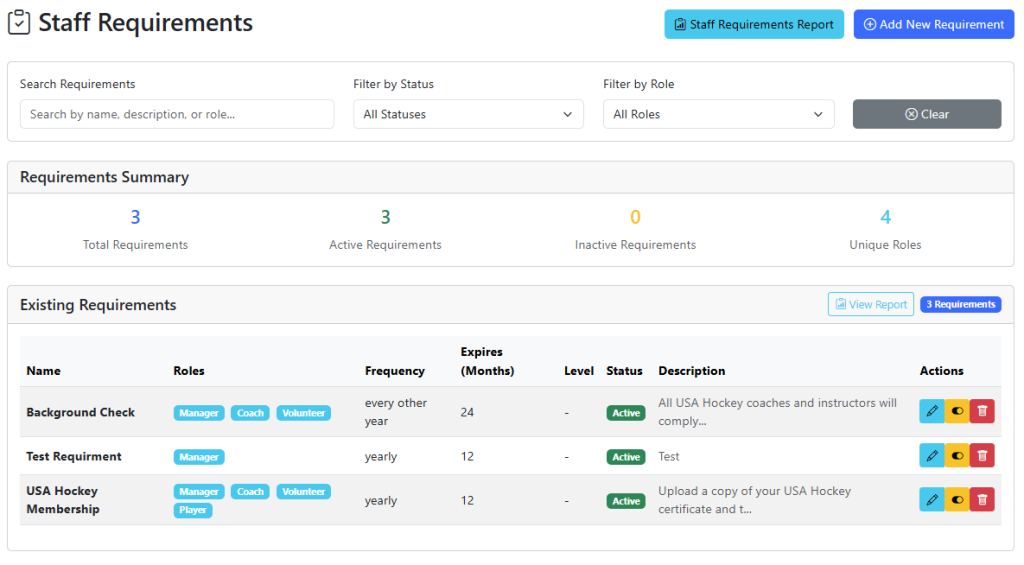Image resolution: width=1024 pixels, height=565 pixels.
Task: Select the Background Check name cell
Action: click(80, 412)
